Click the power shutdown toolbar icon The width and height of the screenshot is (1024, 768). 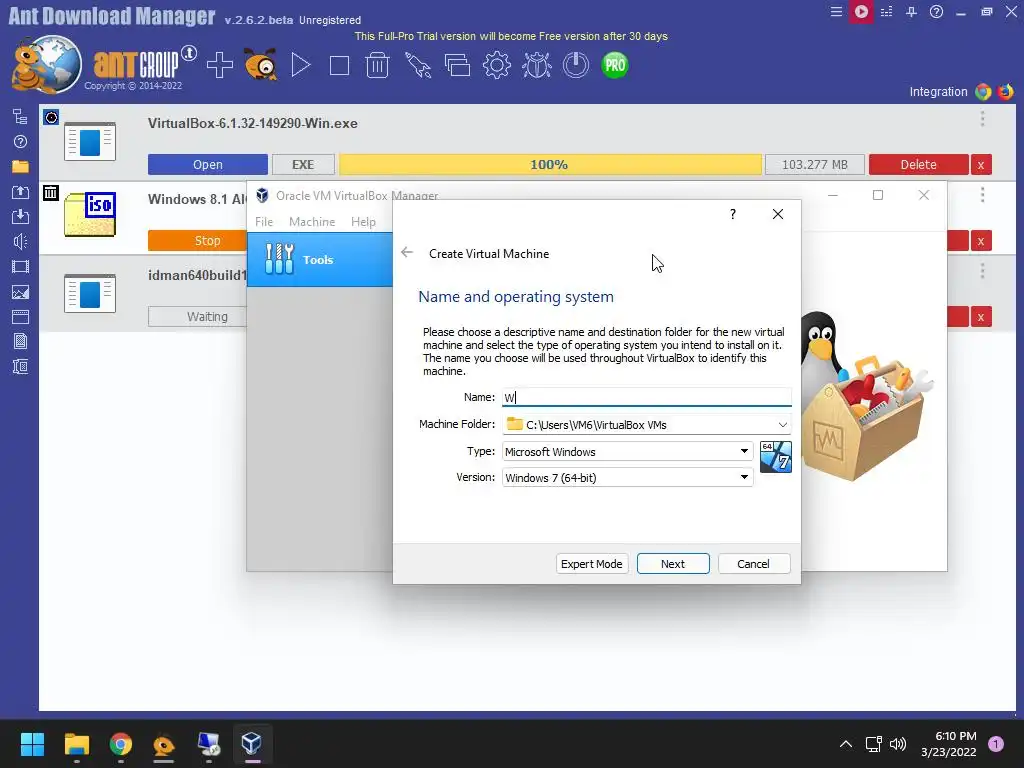(x=576, y=65)
